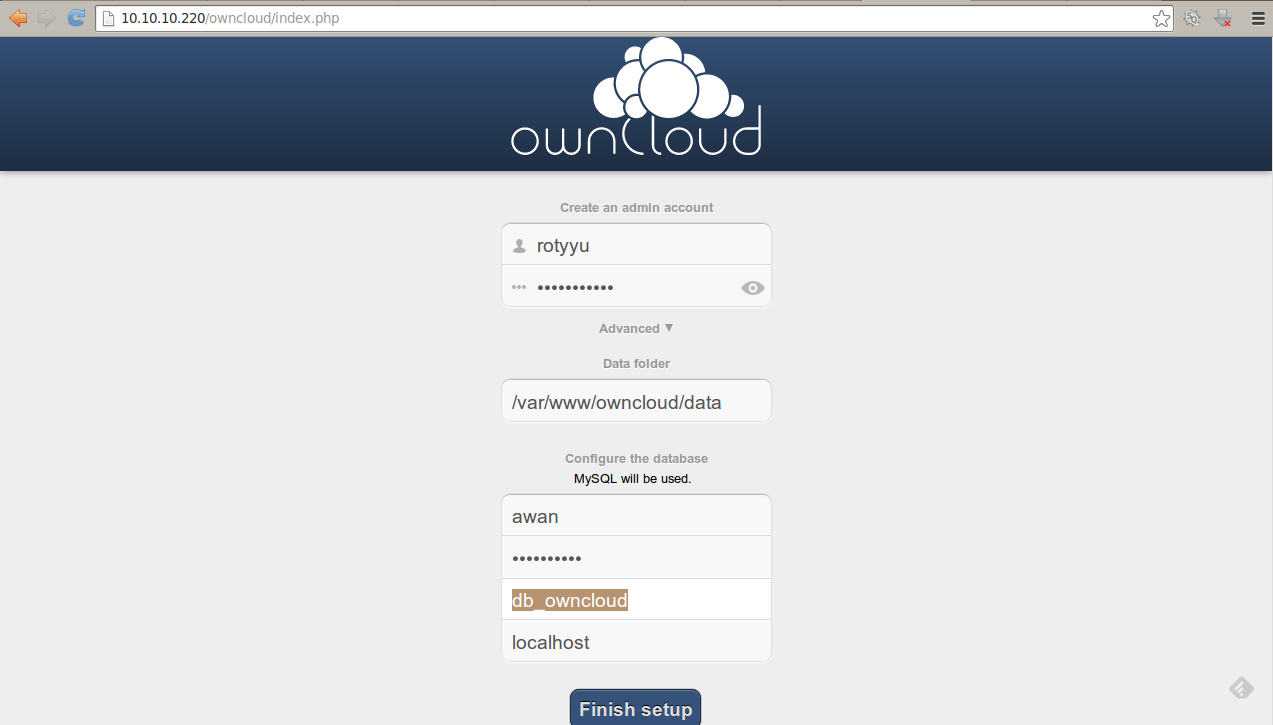The image size is (1273, 725).
Task: Select the person icon in the username field
Action: point(519,244)
